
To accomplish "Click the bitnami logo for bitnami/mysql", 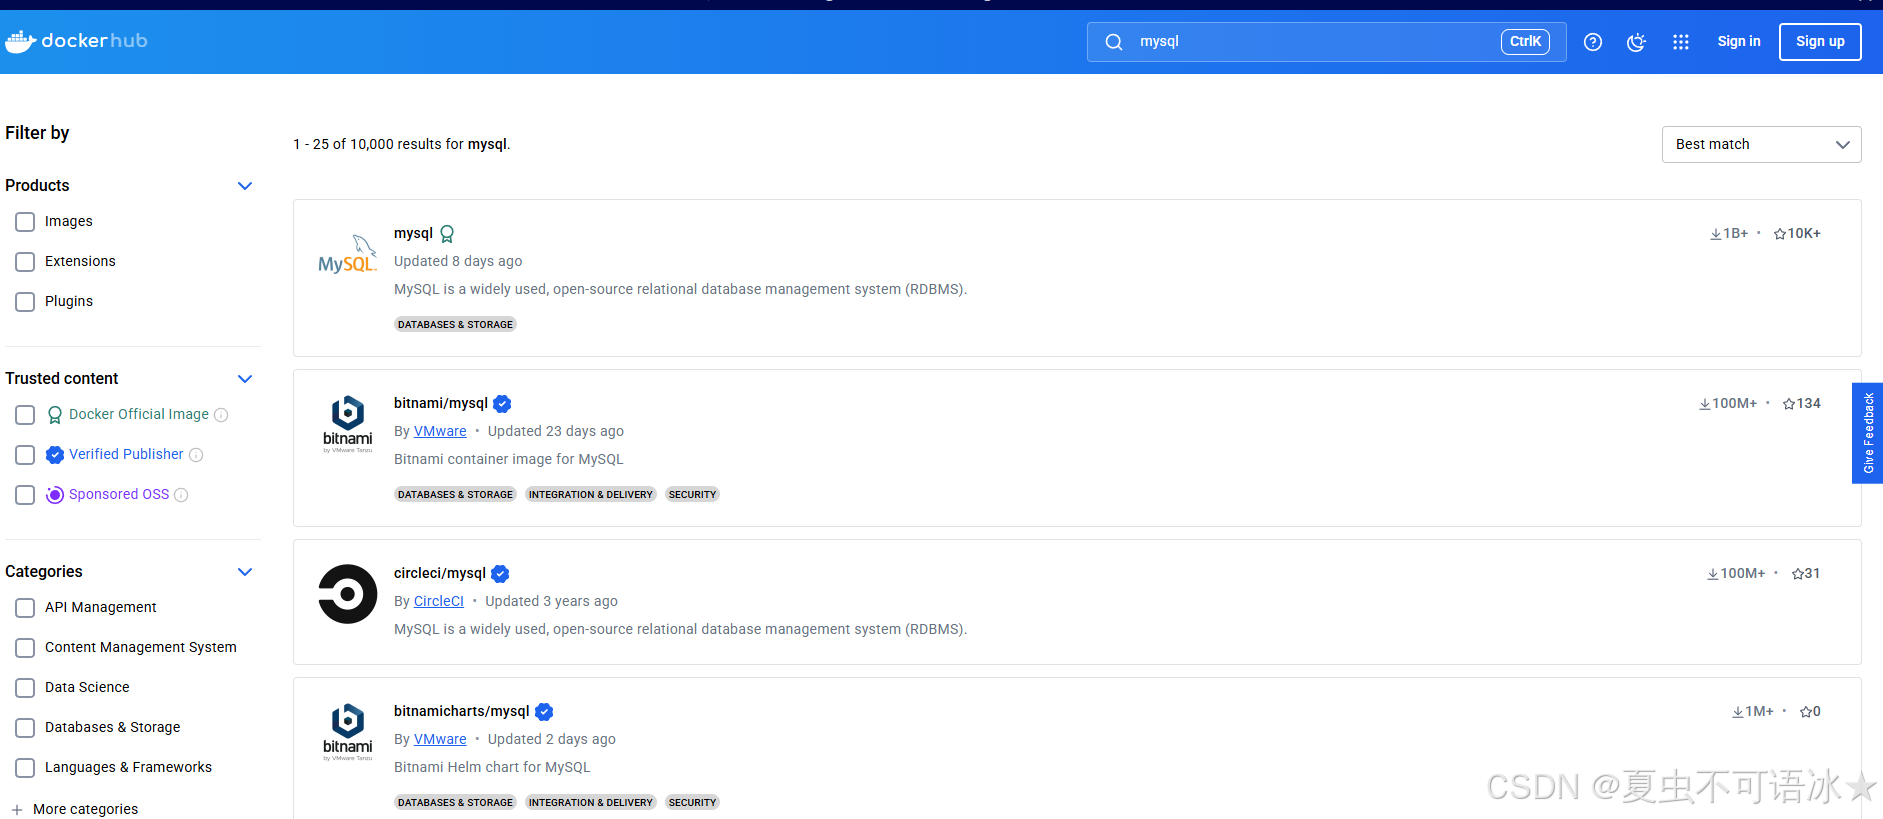I will pyautogui.click(x=347, y=423).
